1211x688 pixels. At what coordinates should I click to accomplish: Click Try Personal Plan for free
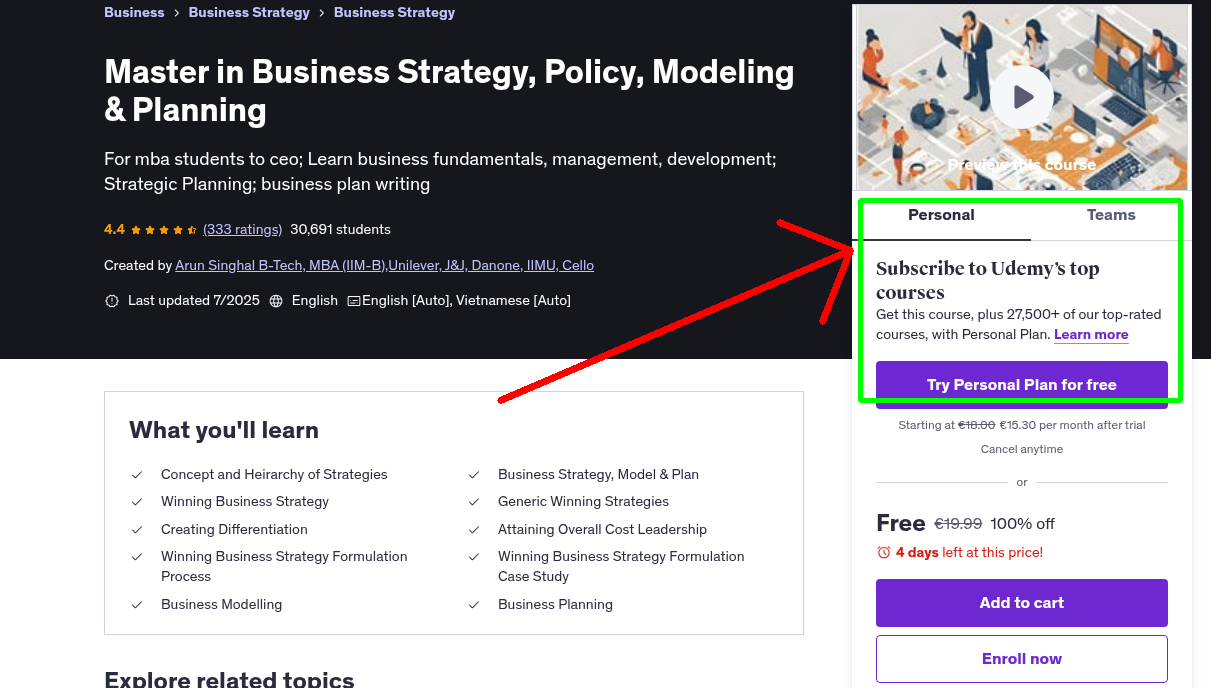pos(1022,385)
